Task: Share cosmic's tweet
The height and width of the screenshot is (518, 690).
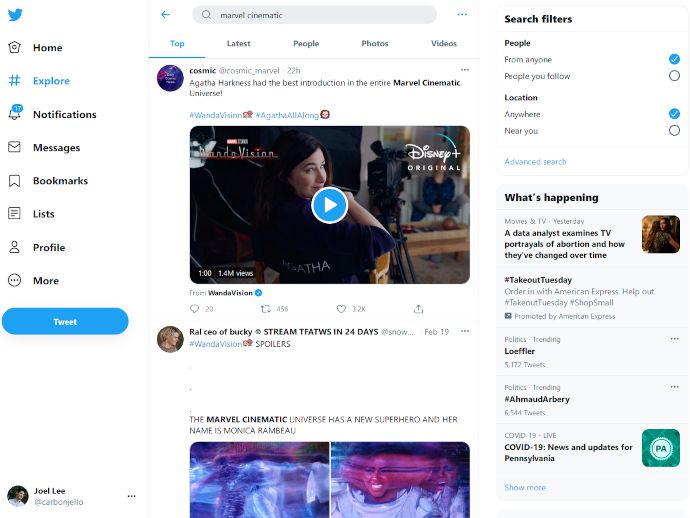Action: (x=418, y=309)
